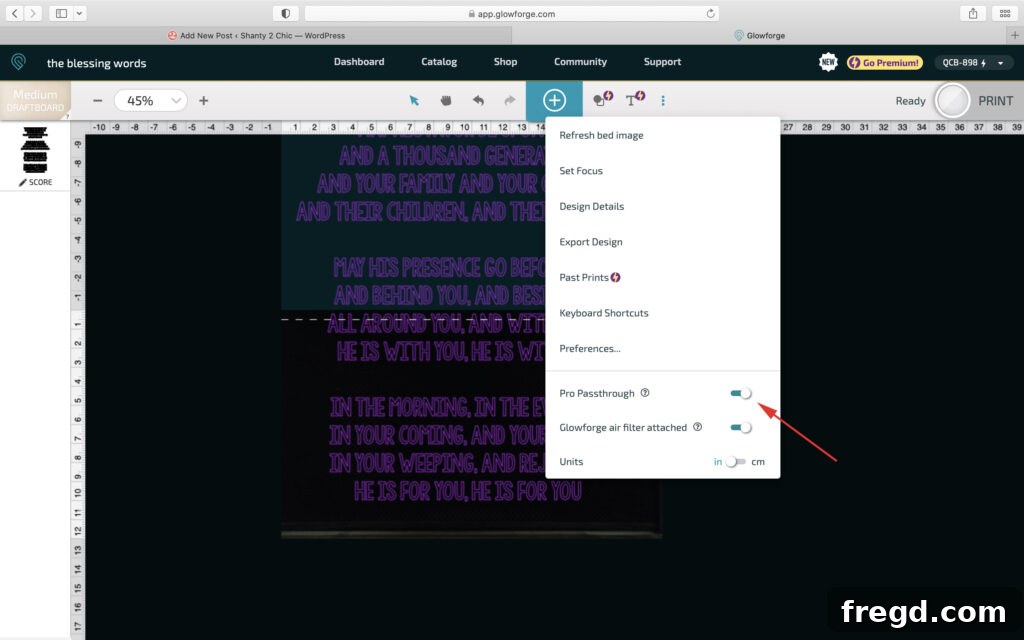This screenshot has height=640, width=1024.
Task: Open Medium Draftboard material selector
Action: tap(35, 101)
